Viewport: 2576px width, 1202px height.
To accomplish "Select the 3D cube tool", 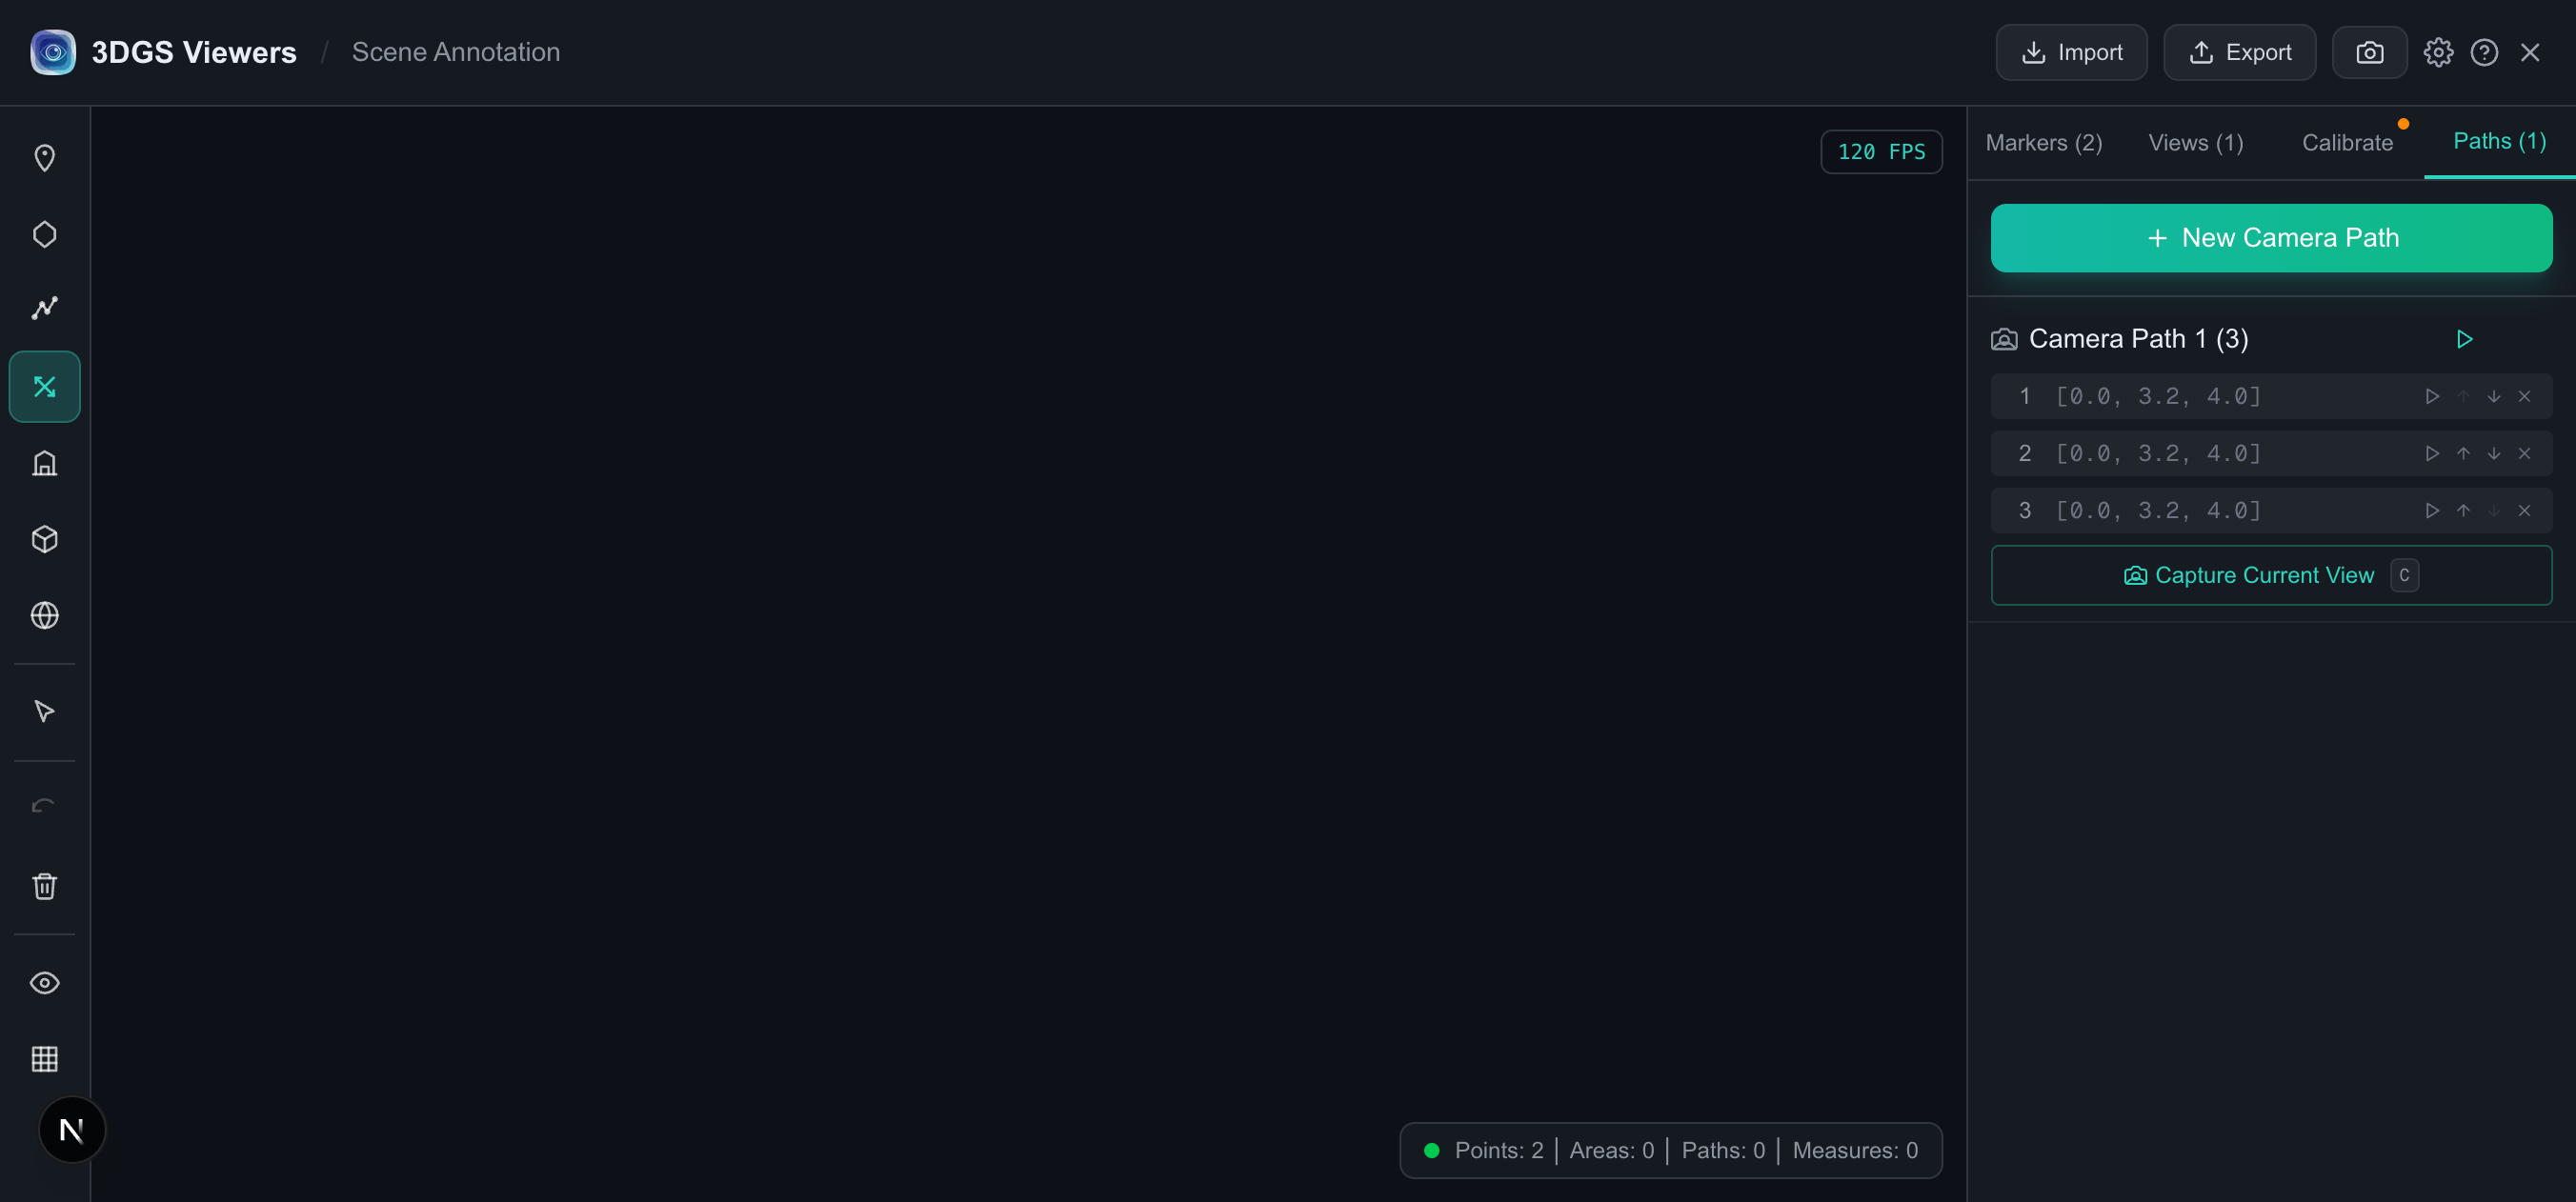I will (x=44, y=539).
